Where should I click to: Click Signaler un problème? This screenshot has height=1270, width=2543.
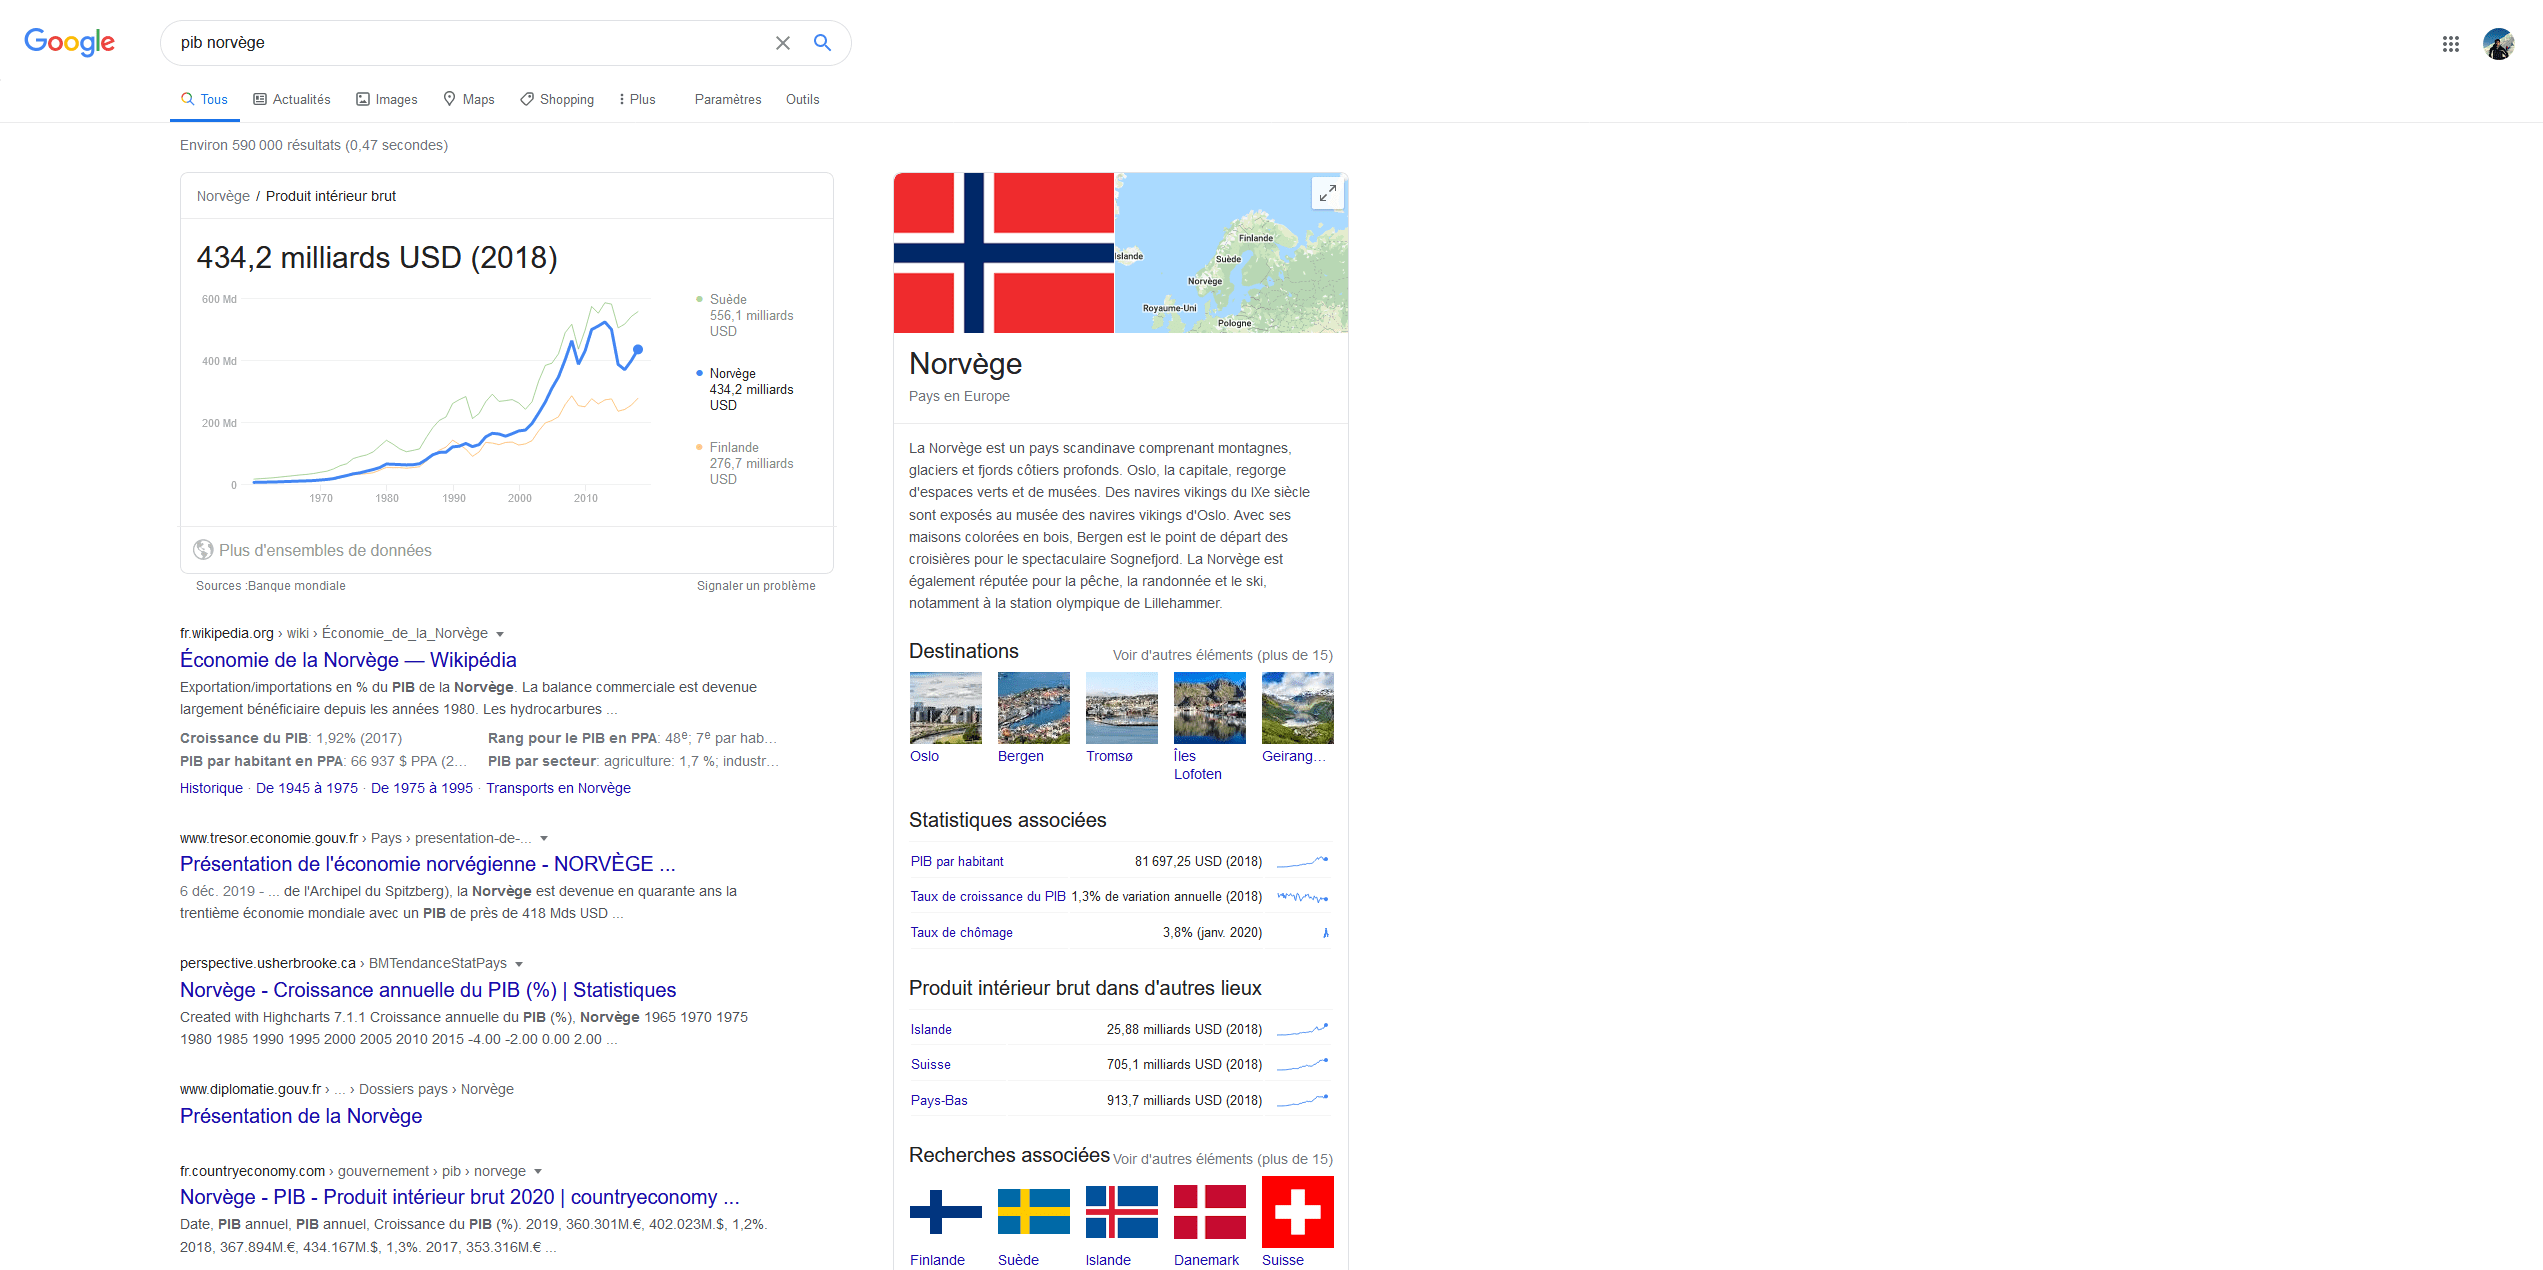click(x=756, y=586)
